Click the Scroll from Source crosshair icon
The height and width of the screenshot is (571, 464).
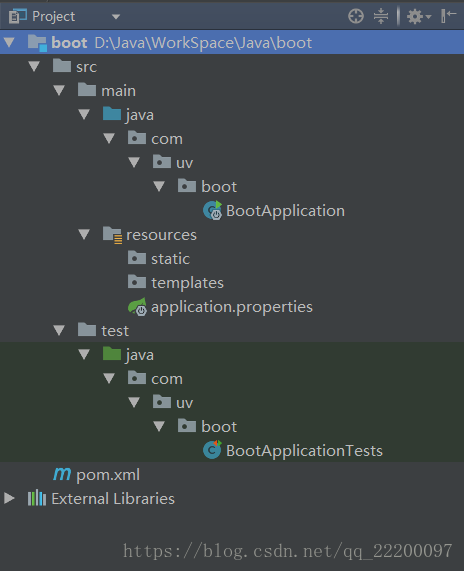355,16
